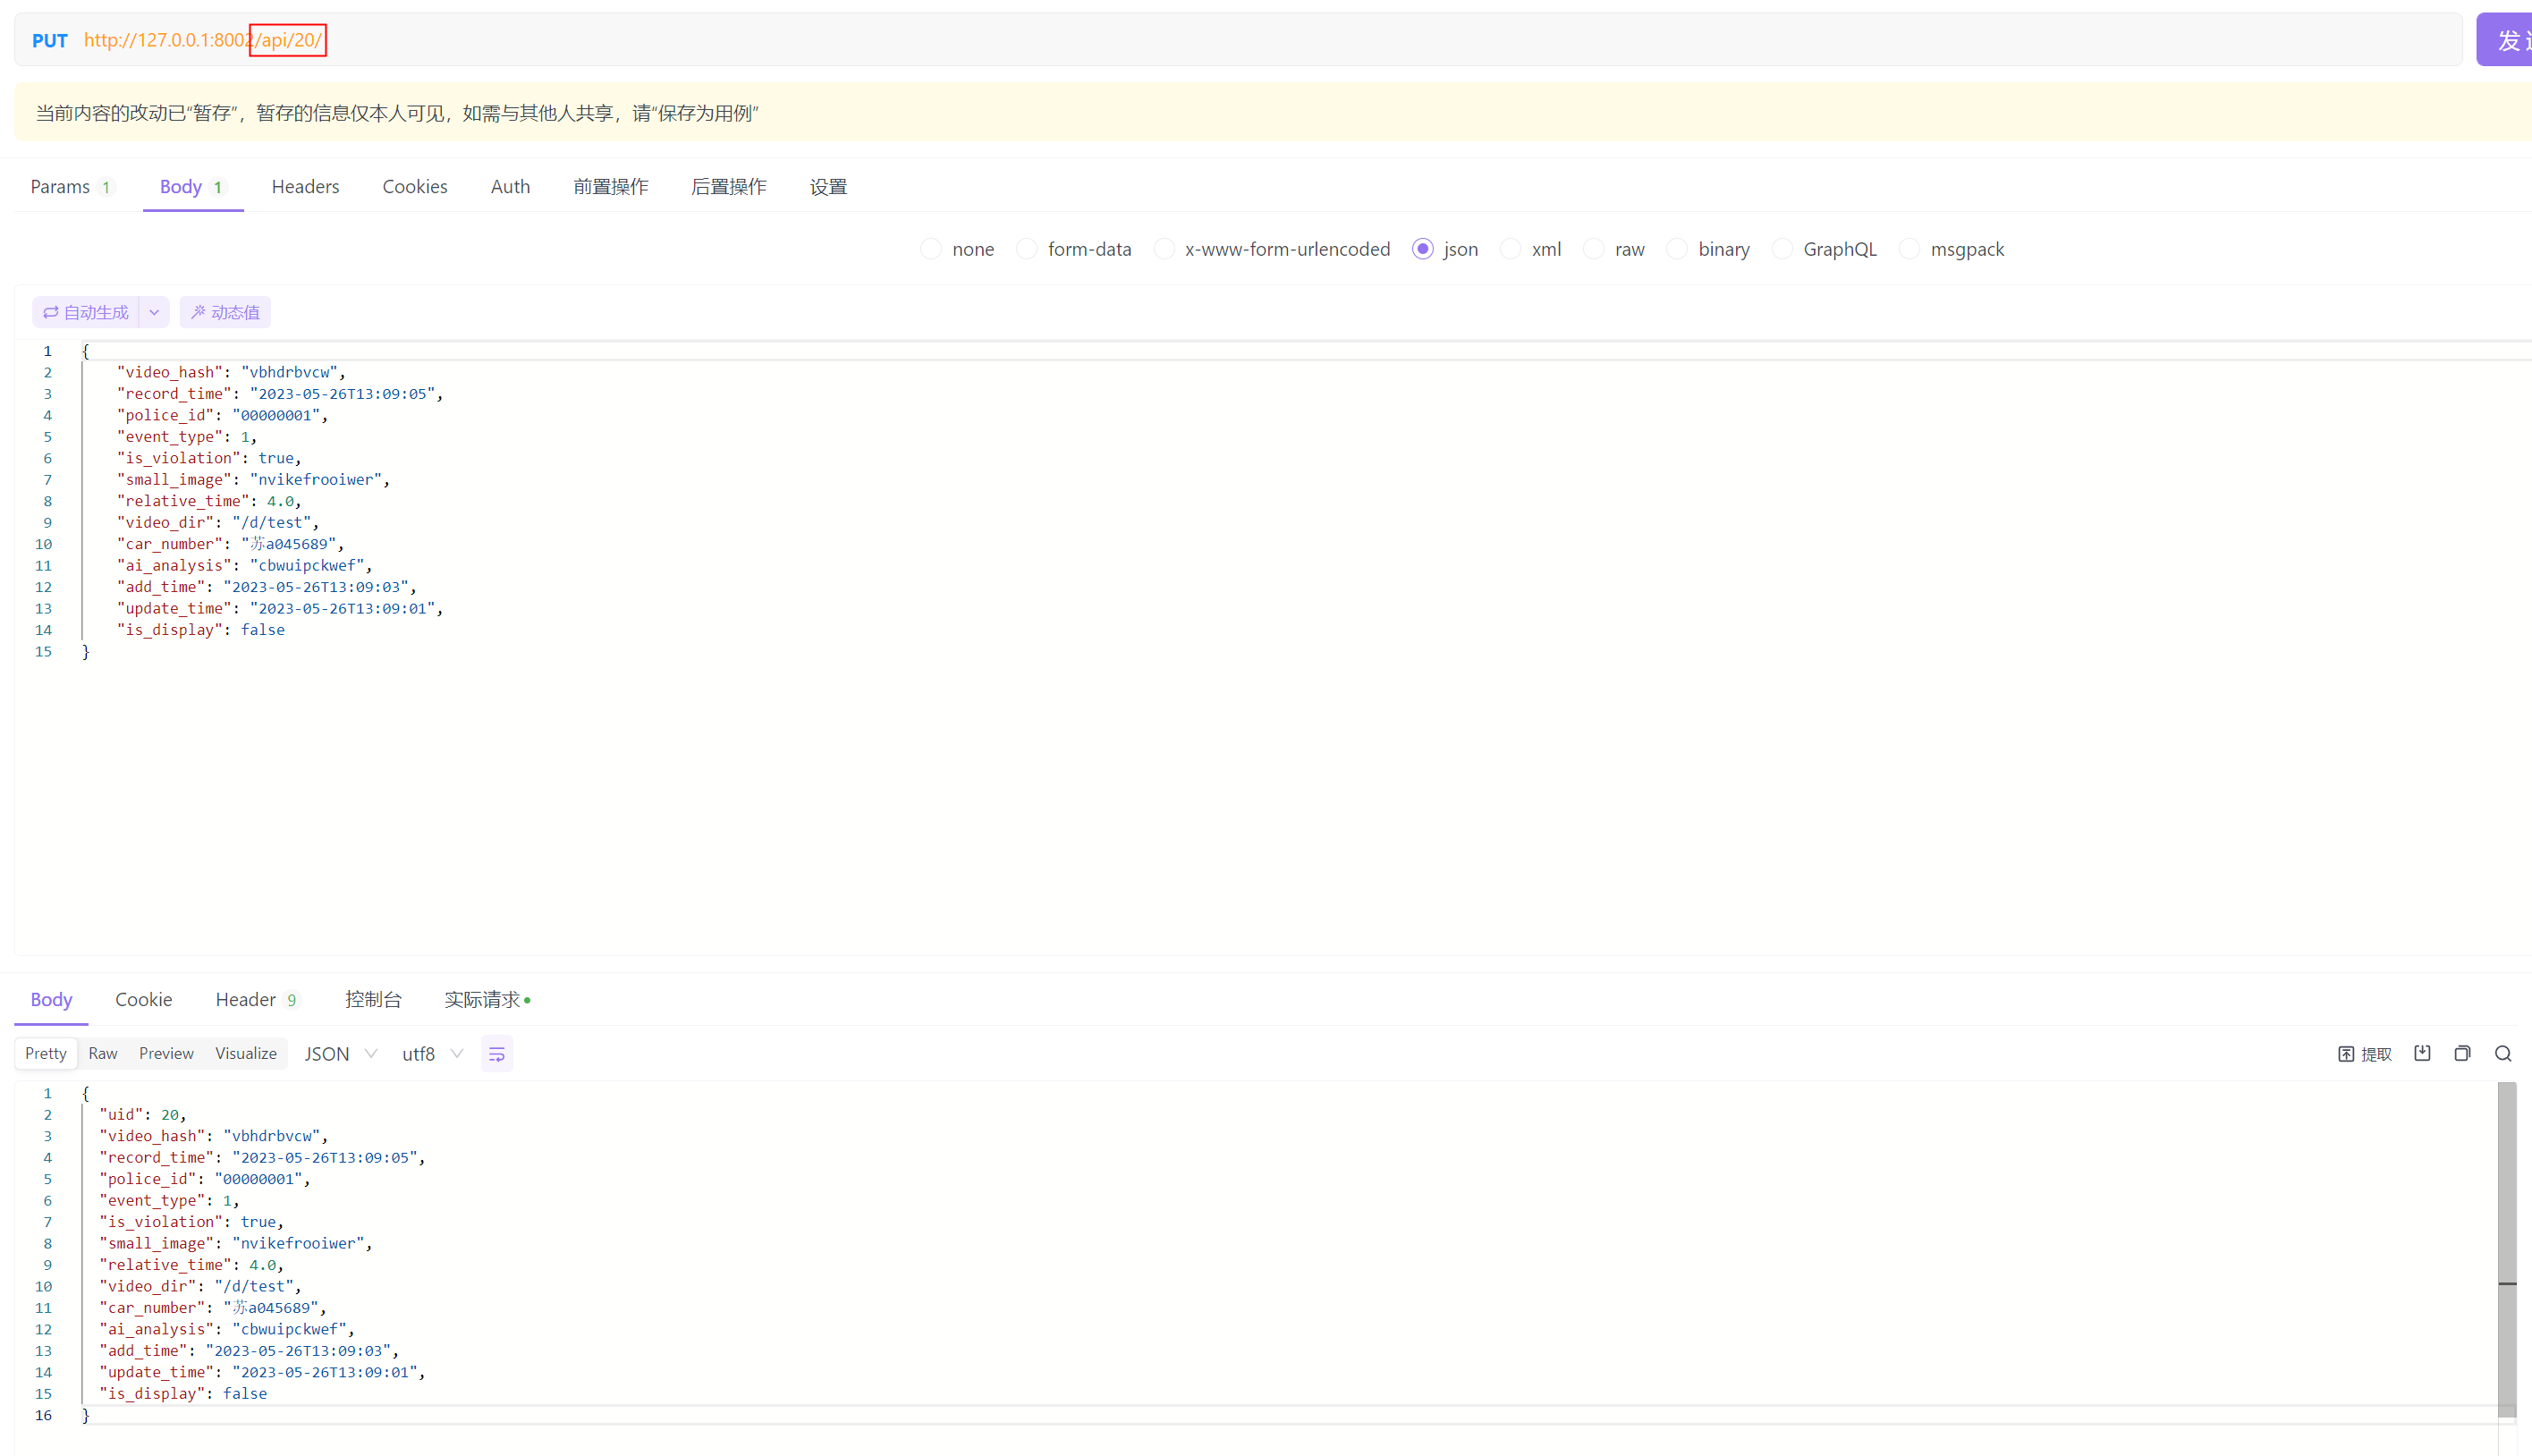Select the Preview response view
The width and height of the screenshot is (2532, 1456).
[x=166, y=1054]
